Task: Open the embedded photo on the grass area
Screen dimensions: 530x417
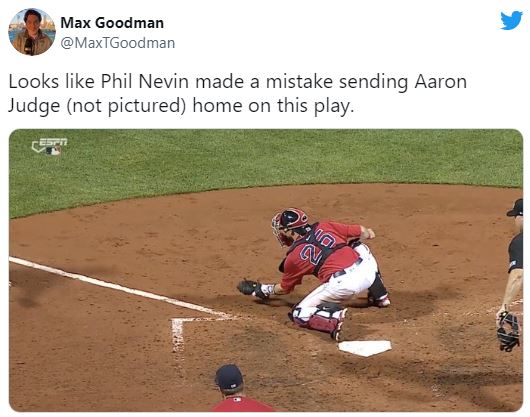Action: tap(266, 159)
